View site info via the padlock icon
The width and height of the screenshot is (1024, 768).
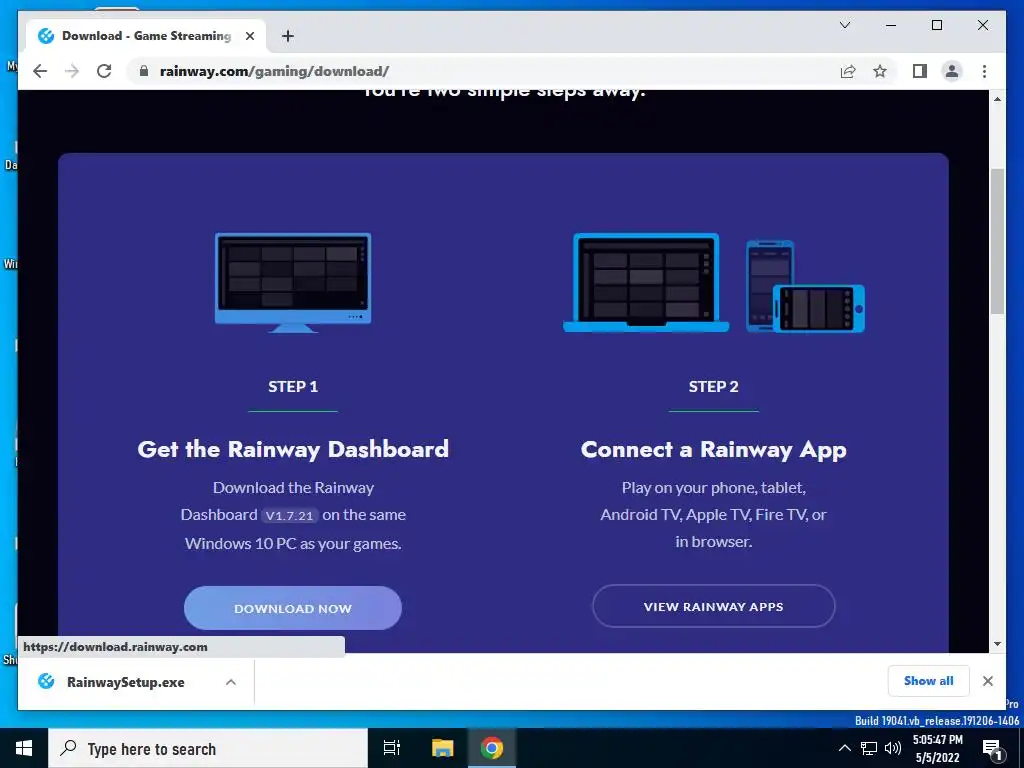144,71
